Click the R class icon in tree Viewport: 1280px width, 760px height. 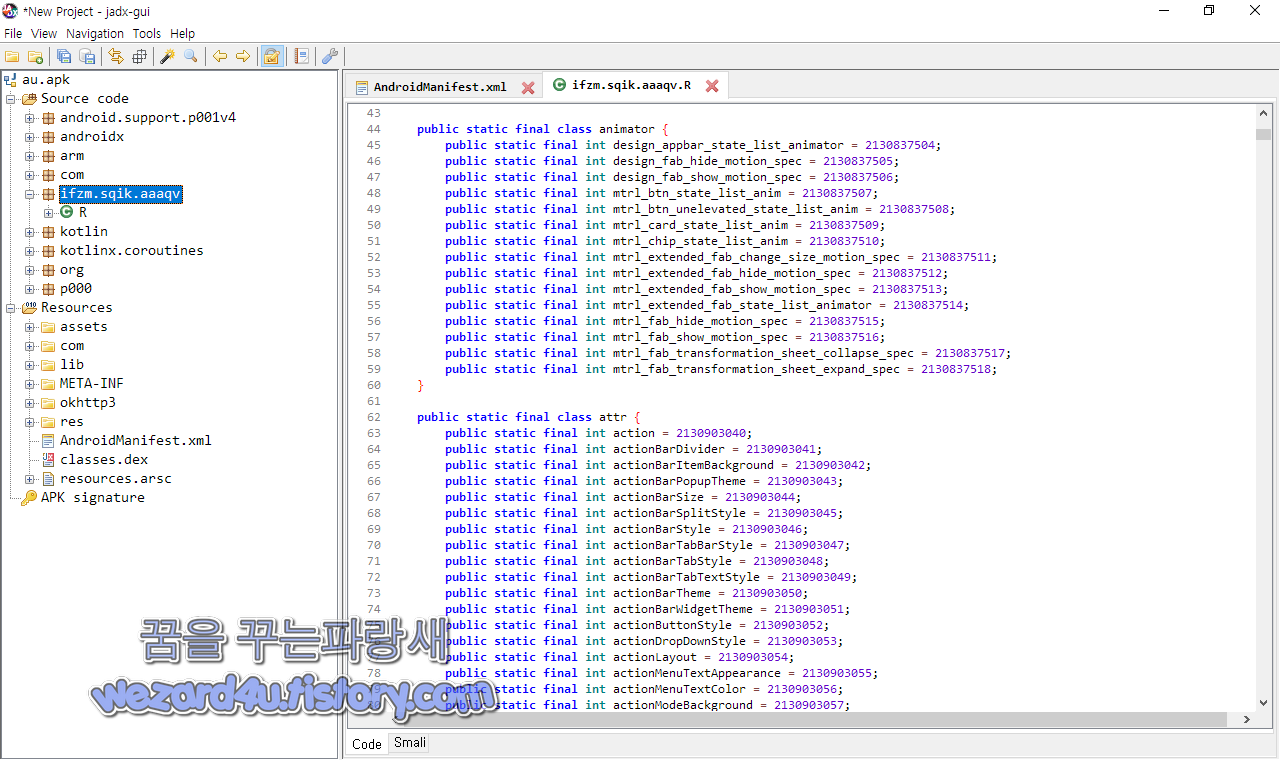pos(67,212)
